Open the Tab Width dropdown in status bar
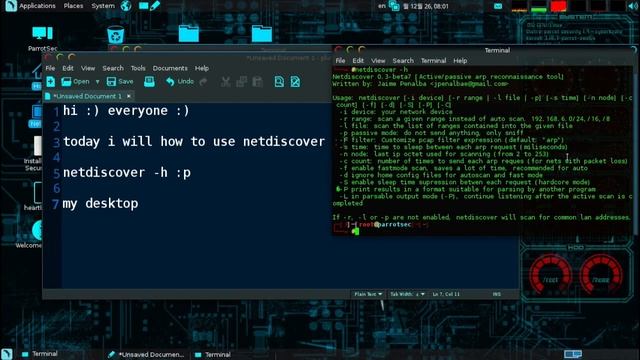Screen dimensions: 640x360 (x=407, y=294)
